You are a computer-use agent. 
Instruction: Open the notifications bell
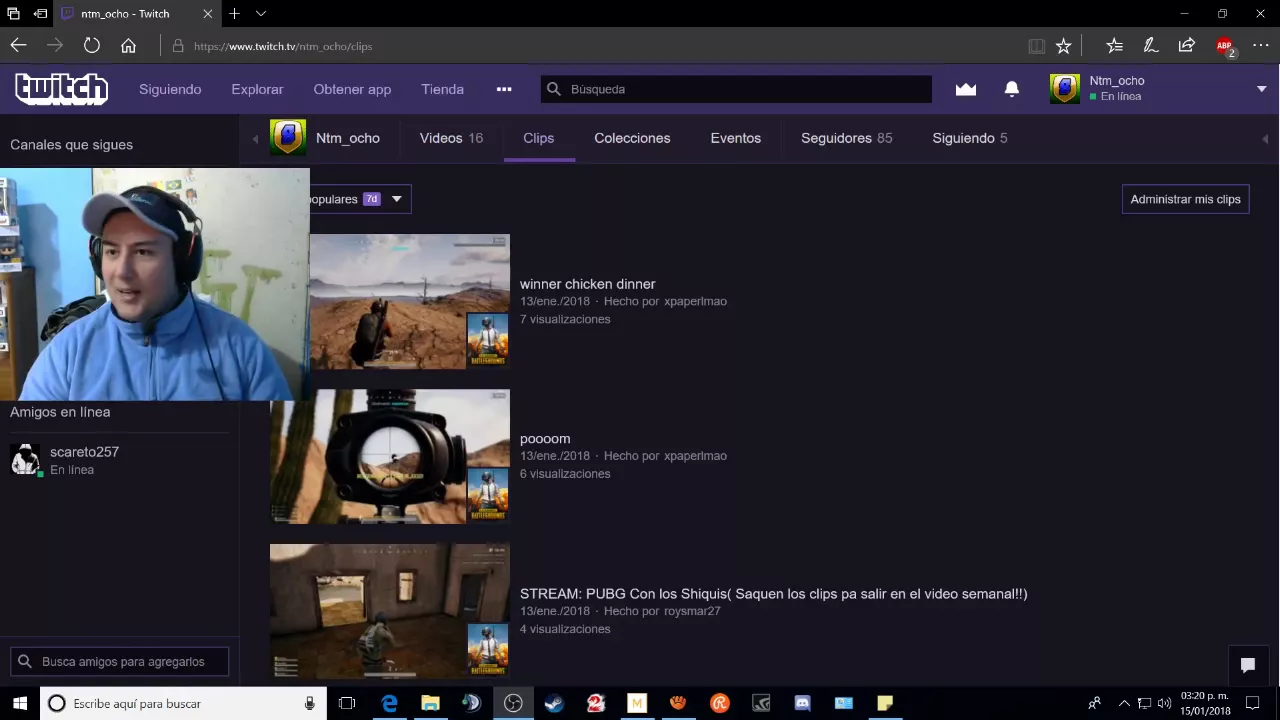click(1011, 89)
